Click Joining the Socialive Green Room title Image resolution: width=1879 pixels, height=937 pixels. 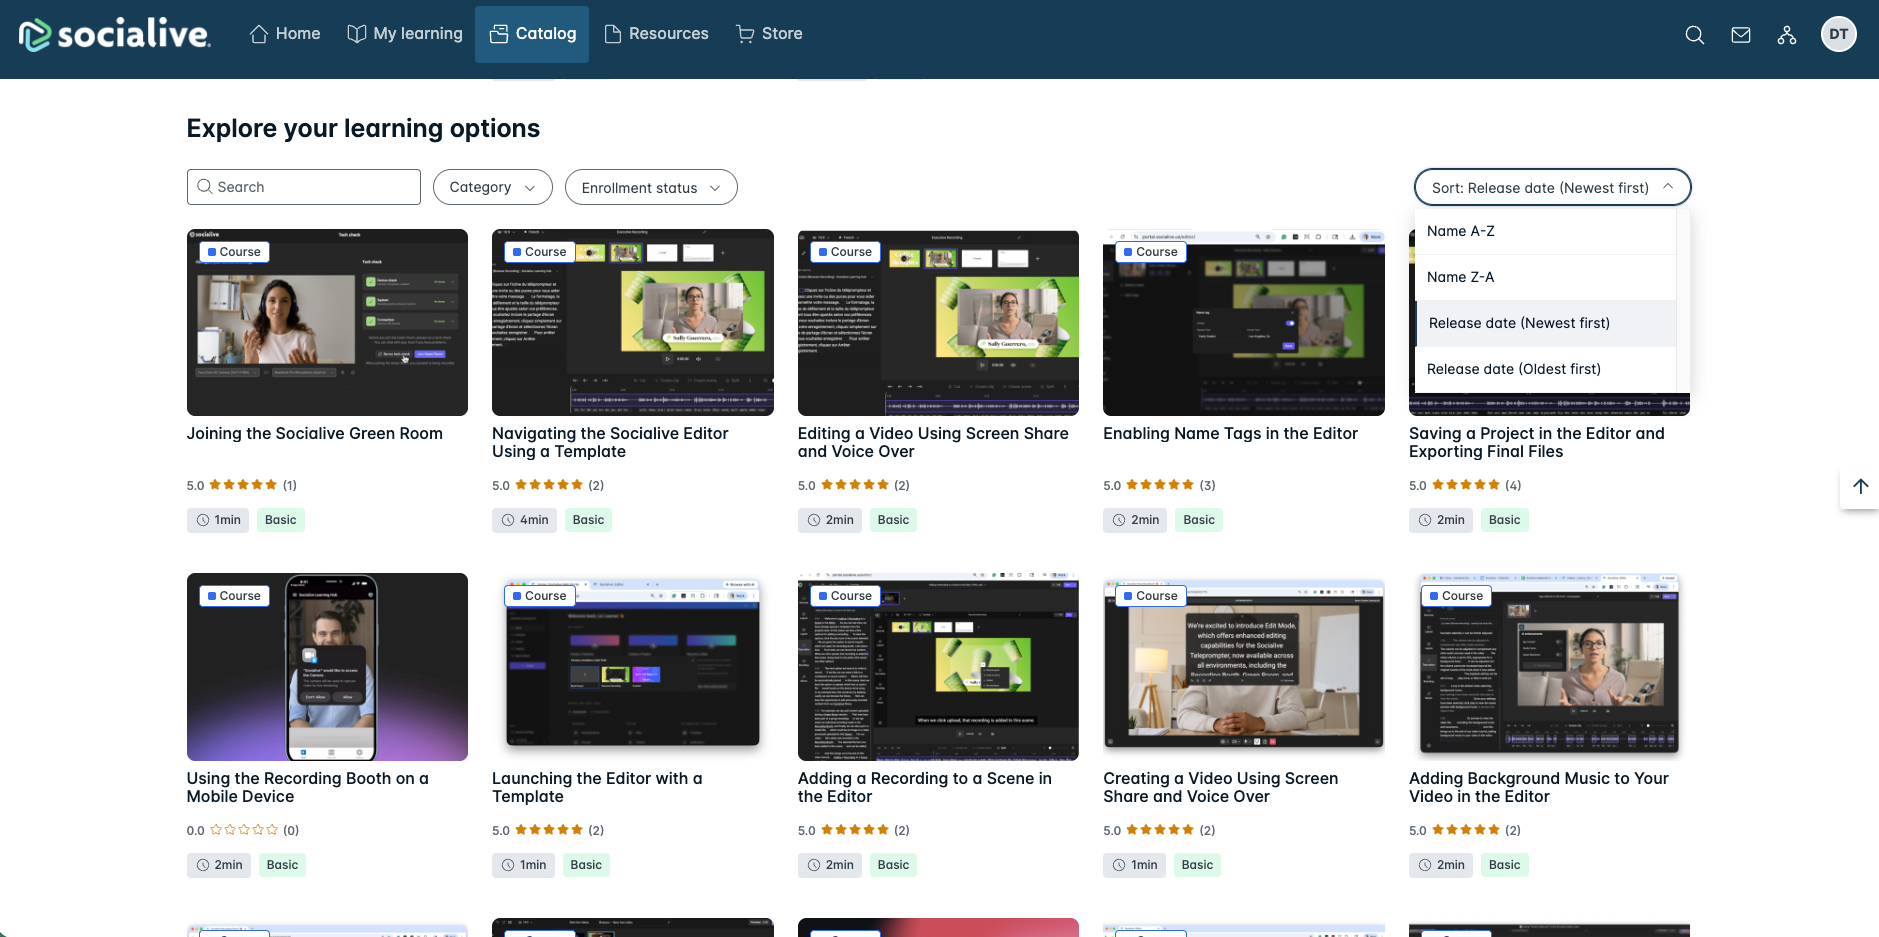315,434
